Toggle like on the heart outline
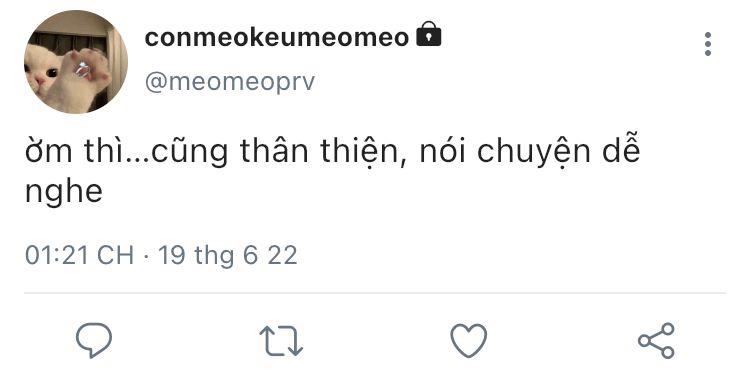 (469, 340)
